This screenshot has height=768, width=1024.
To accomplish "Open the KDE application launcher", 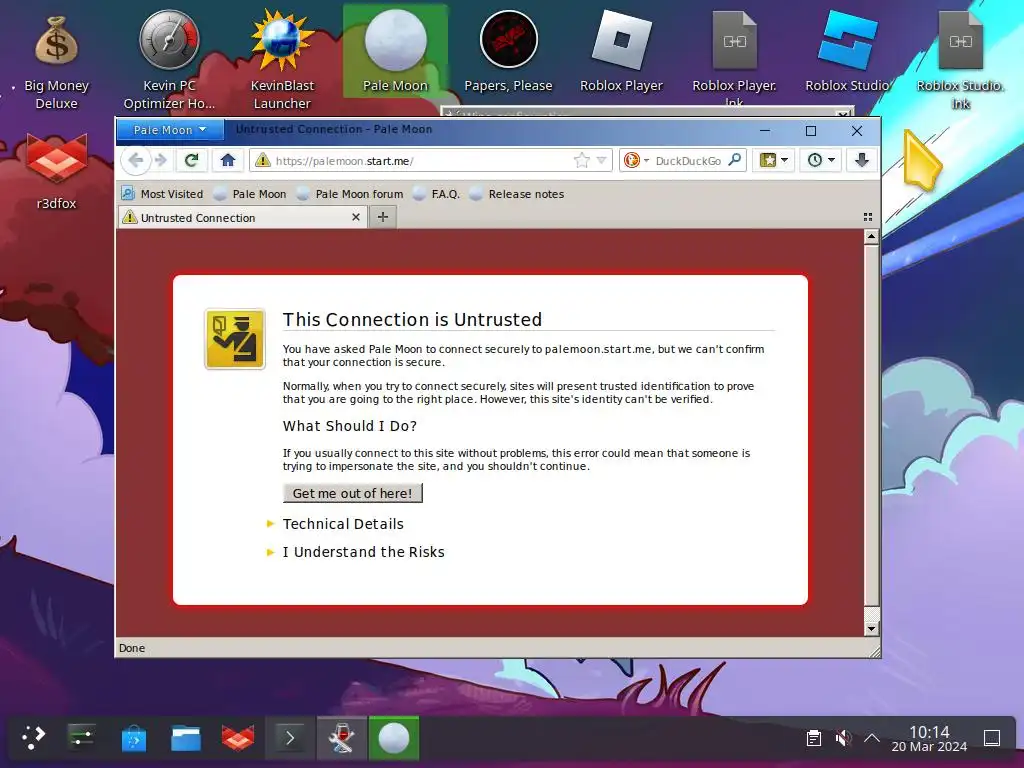I will [x=33, y=738].
